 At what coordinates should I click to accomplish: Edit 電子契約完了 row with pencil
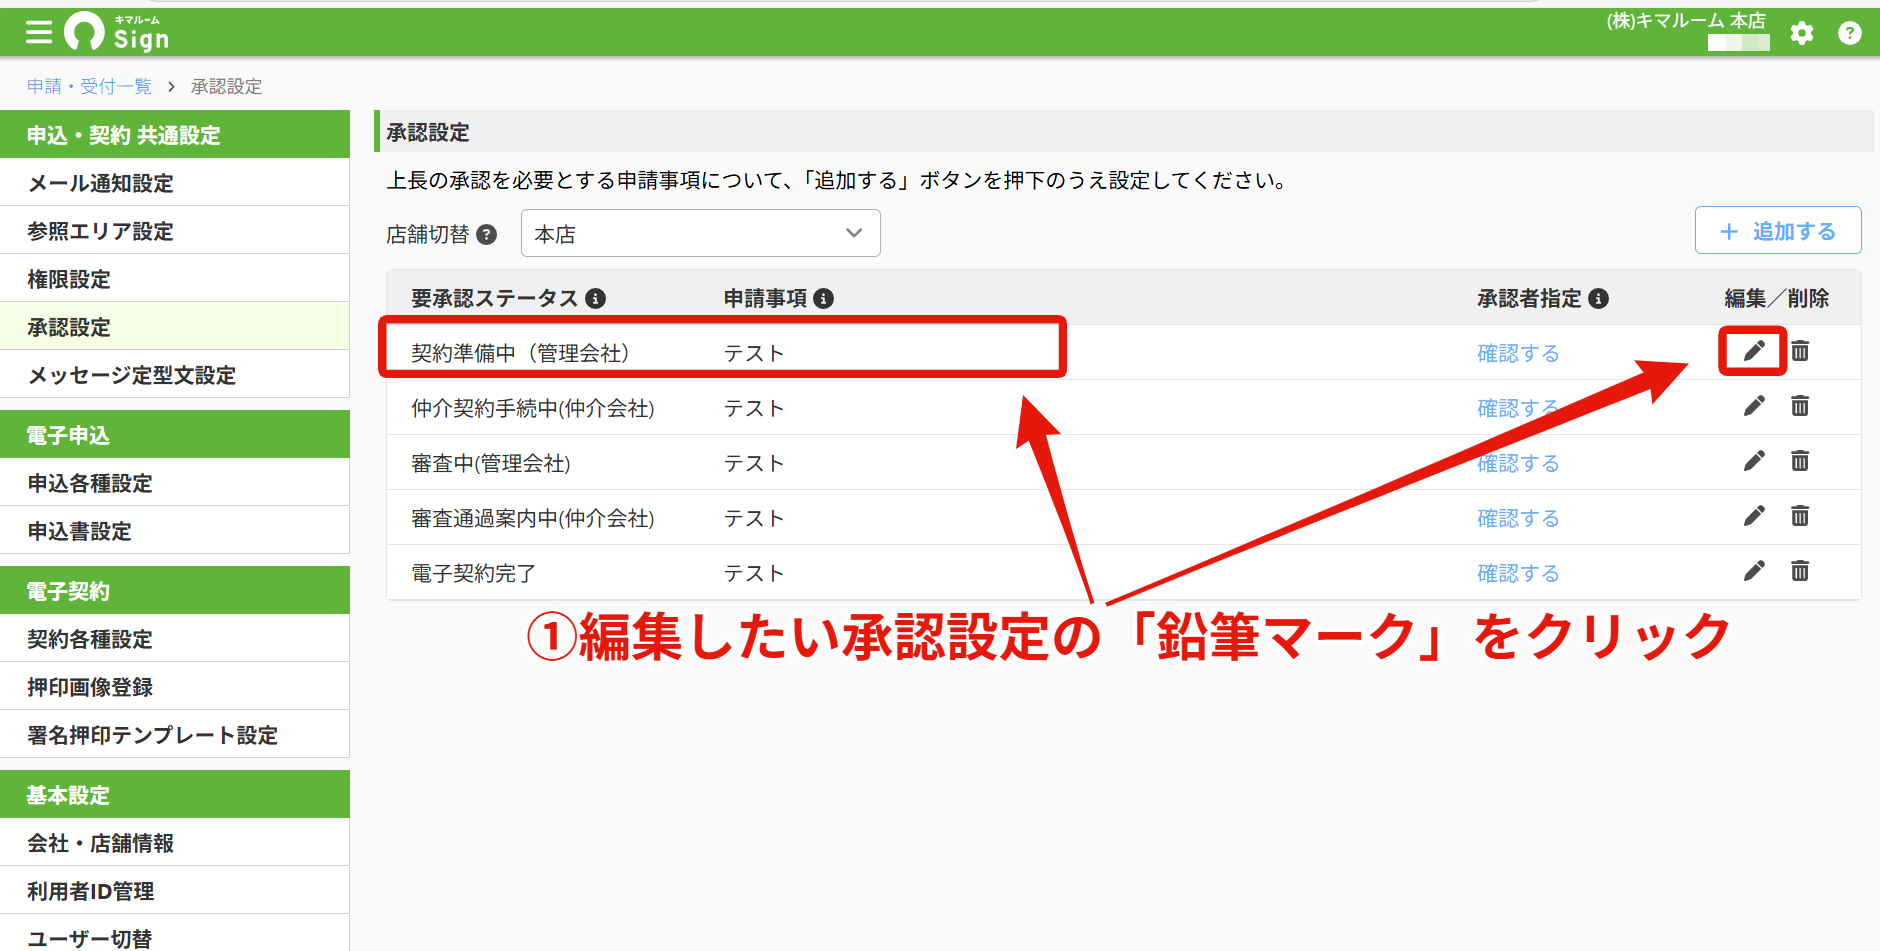(x=1754, y=571)
